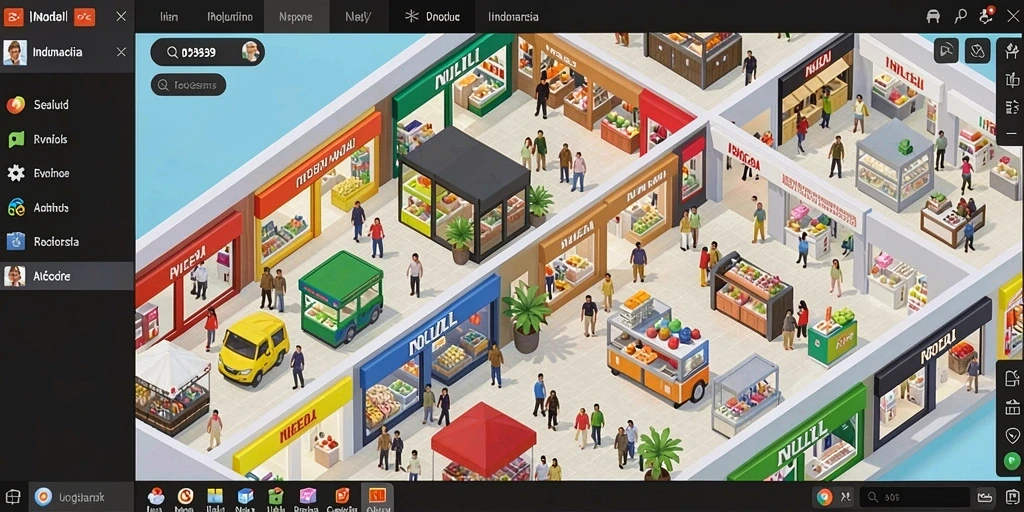
Task: Select the gear icon next to Evoinoe
Action: [16, 173]
